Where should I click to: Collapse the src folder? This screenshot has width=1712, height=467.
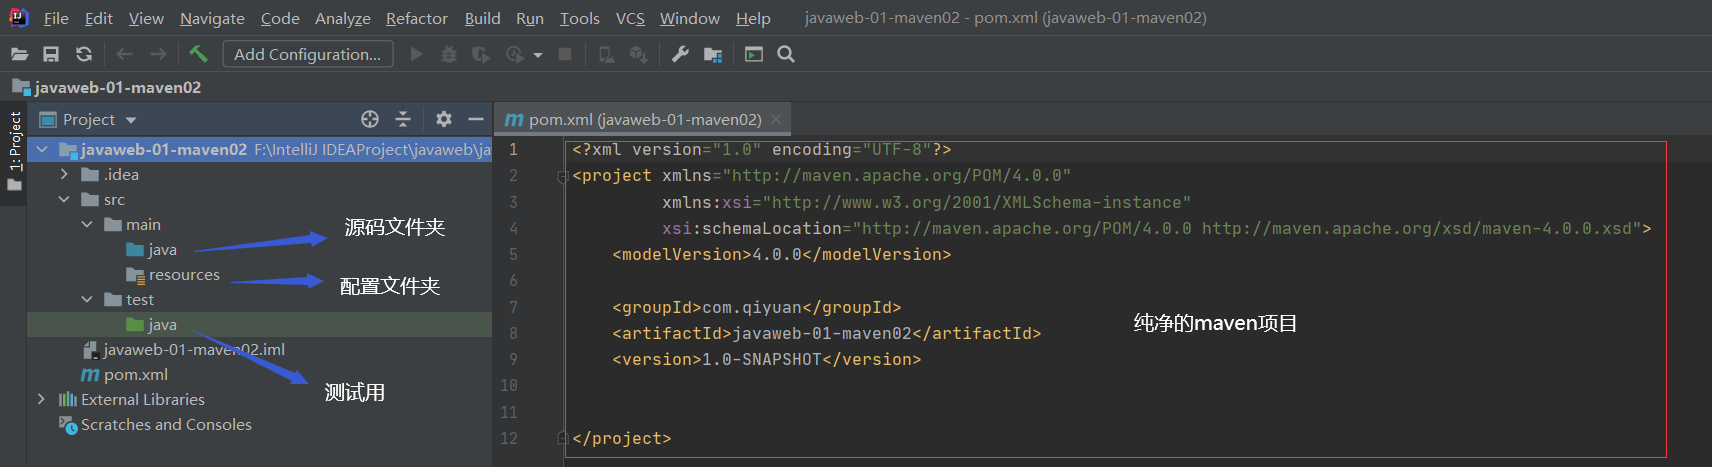(64, 199)
